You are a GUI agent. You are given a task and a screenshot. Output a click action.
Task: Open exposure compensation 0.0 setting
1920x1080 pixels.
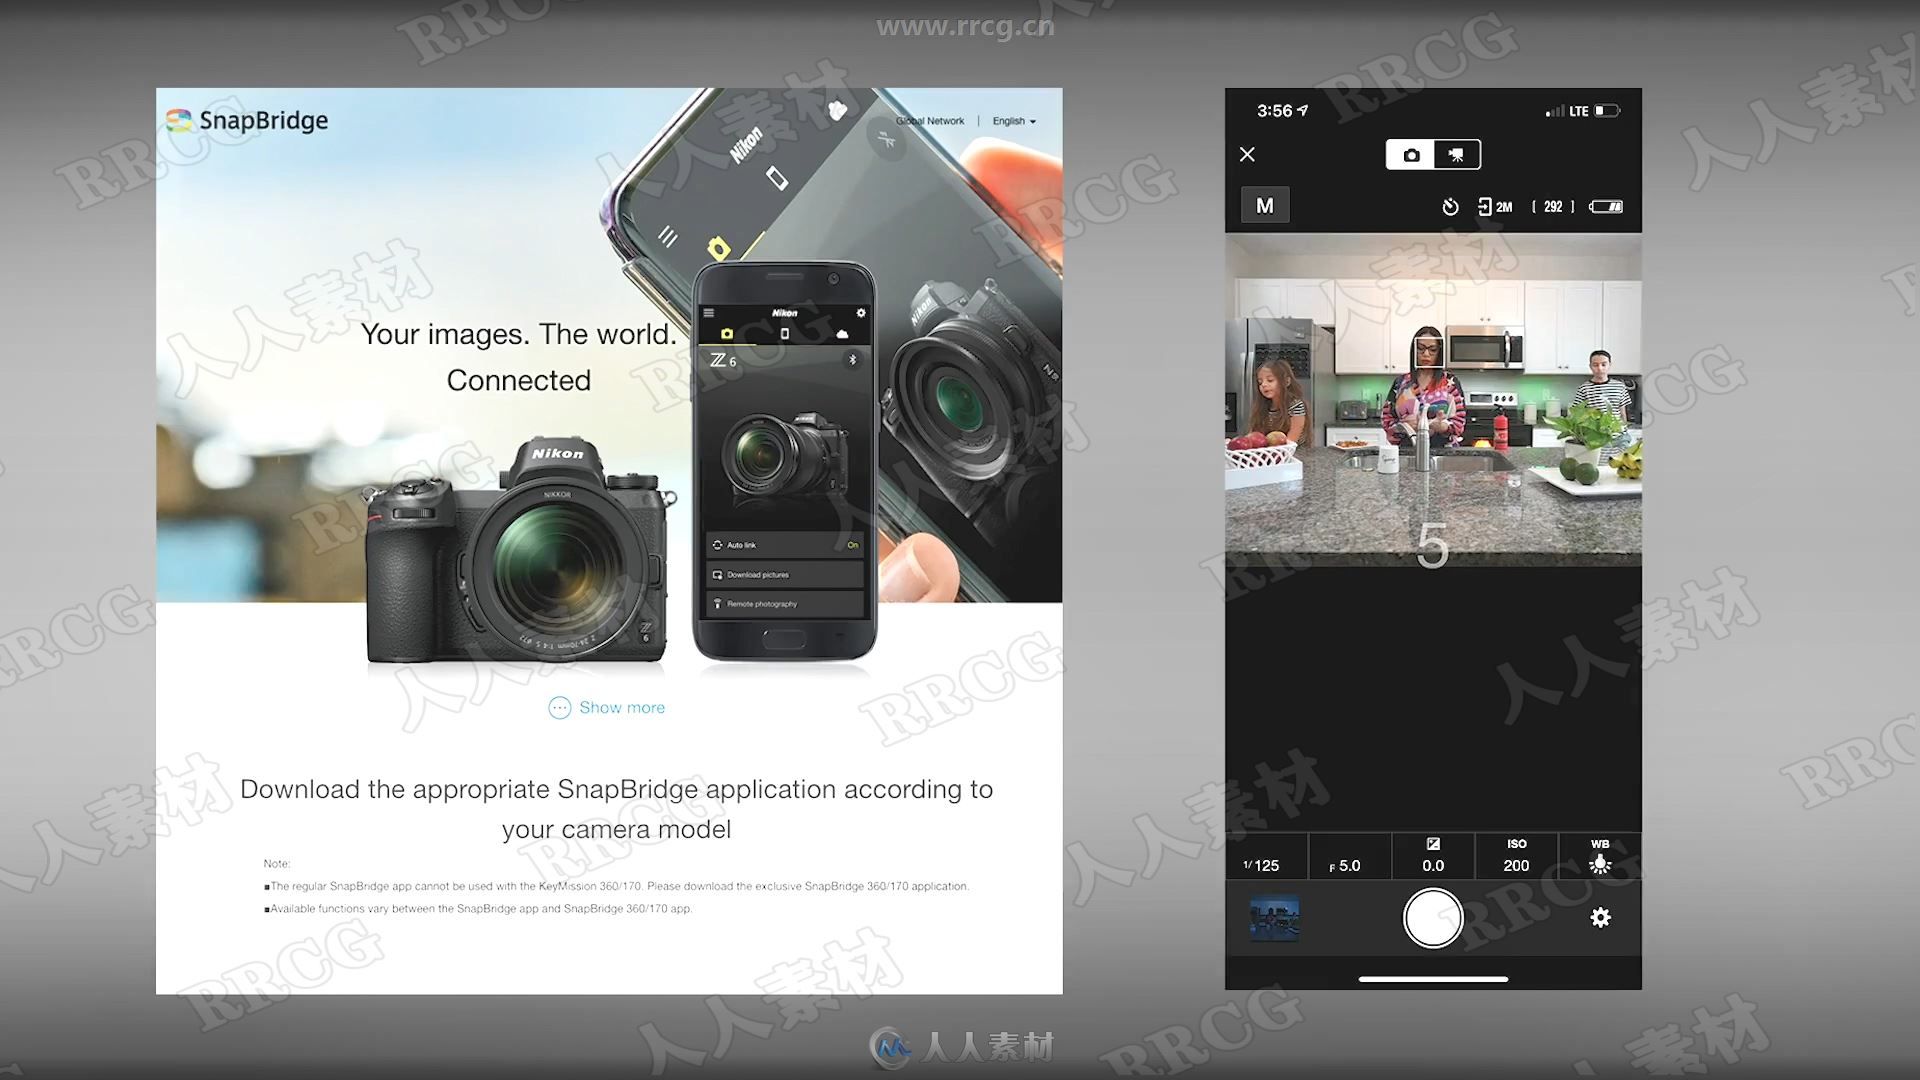tap(1433, 857)
